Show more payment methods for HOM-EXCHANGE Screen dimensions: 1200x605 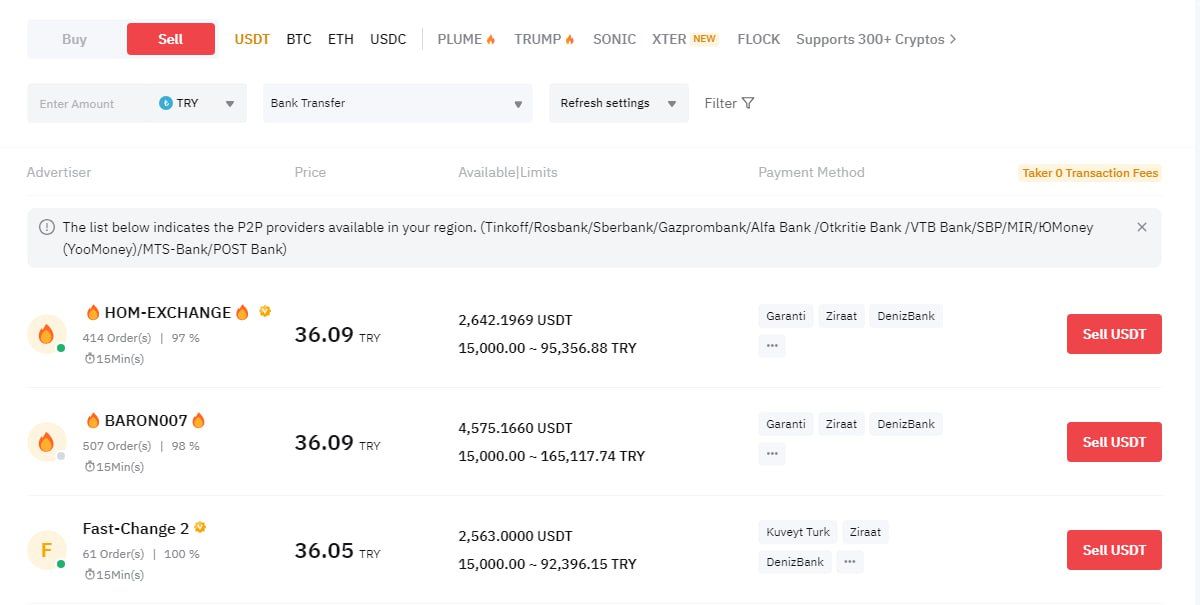[x=771, y=346]
